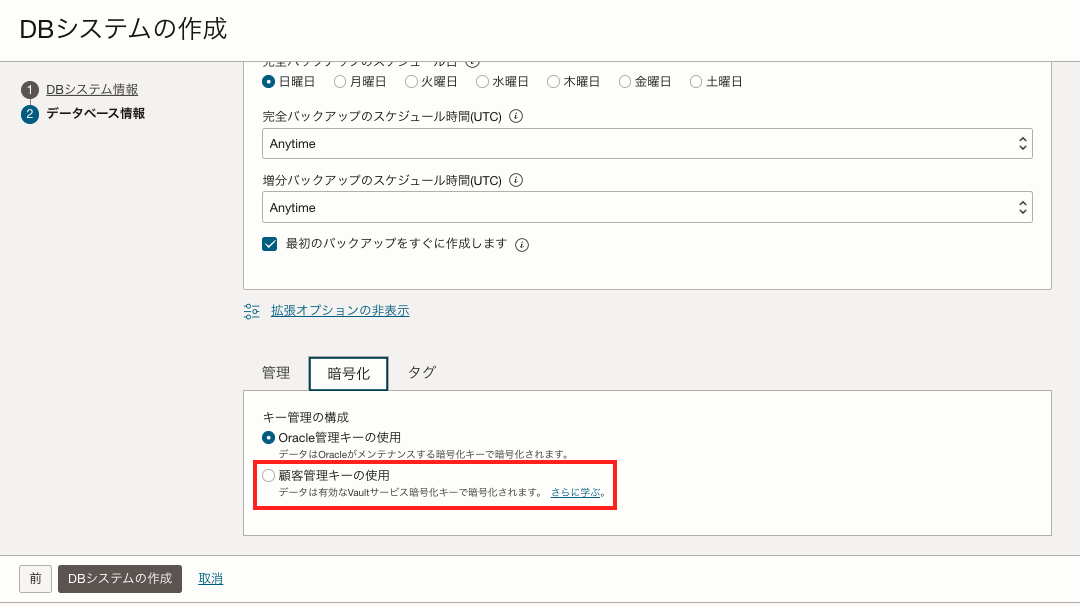
Task: Choose 土曜日 radio option
Action: click(697, 82)
